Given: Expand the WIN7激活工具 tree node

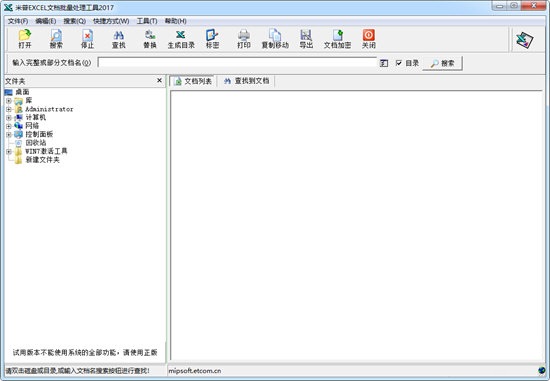Looking at the screenshot, I should pos(9,152).
